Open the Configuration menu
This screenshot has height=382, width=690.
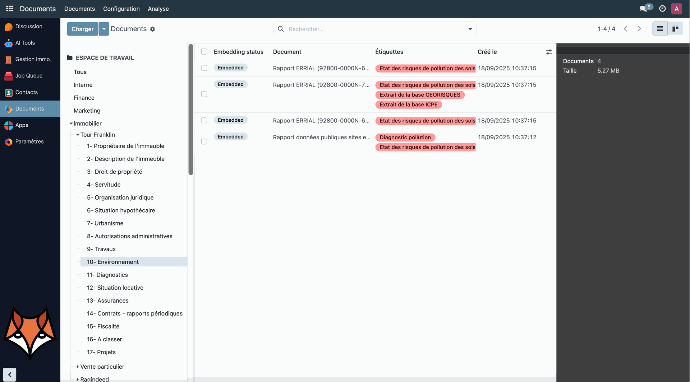point(121,9)
